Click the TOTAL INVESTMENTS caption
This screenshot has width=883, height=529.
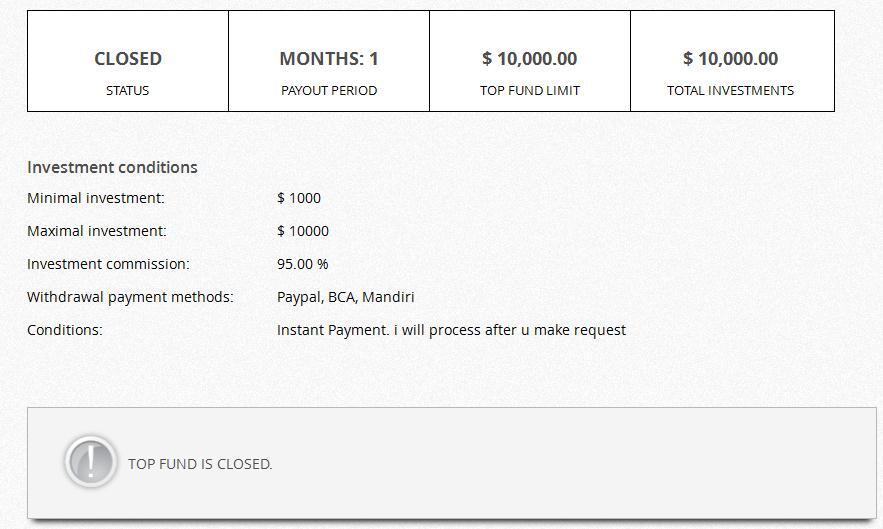coord(731,90)
